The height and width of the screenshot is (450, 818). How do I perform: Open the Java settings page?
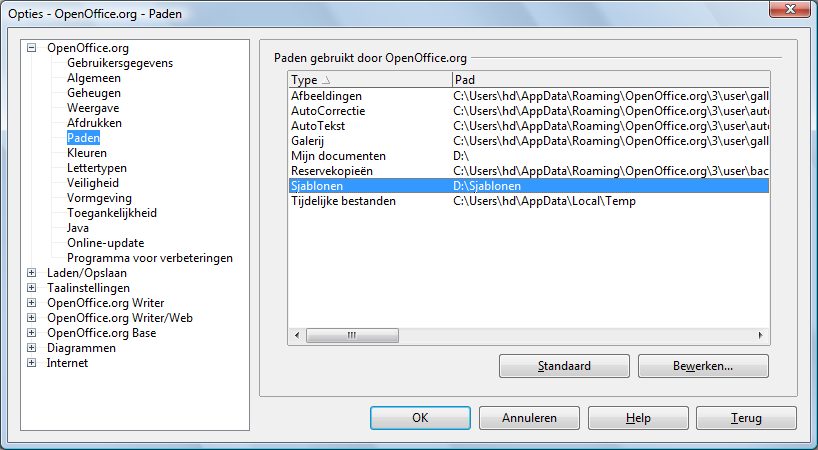(x=78, y=228)
